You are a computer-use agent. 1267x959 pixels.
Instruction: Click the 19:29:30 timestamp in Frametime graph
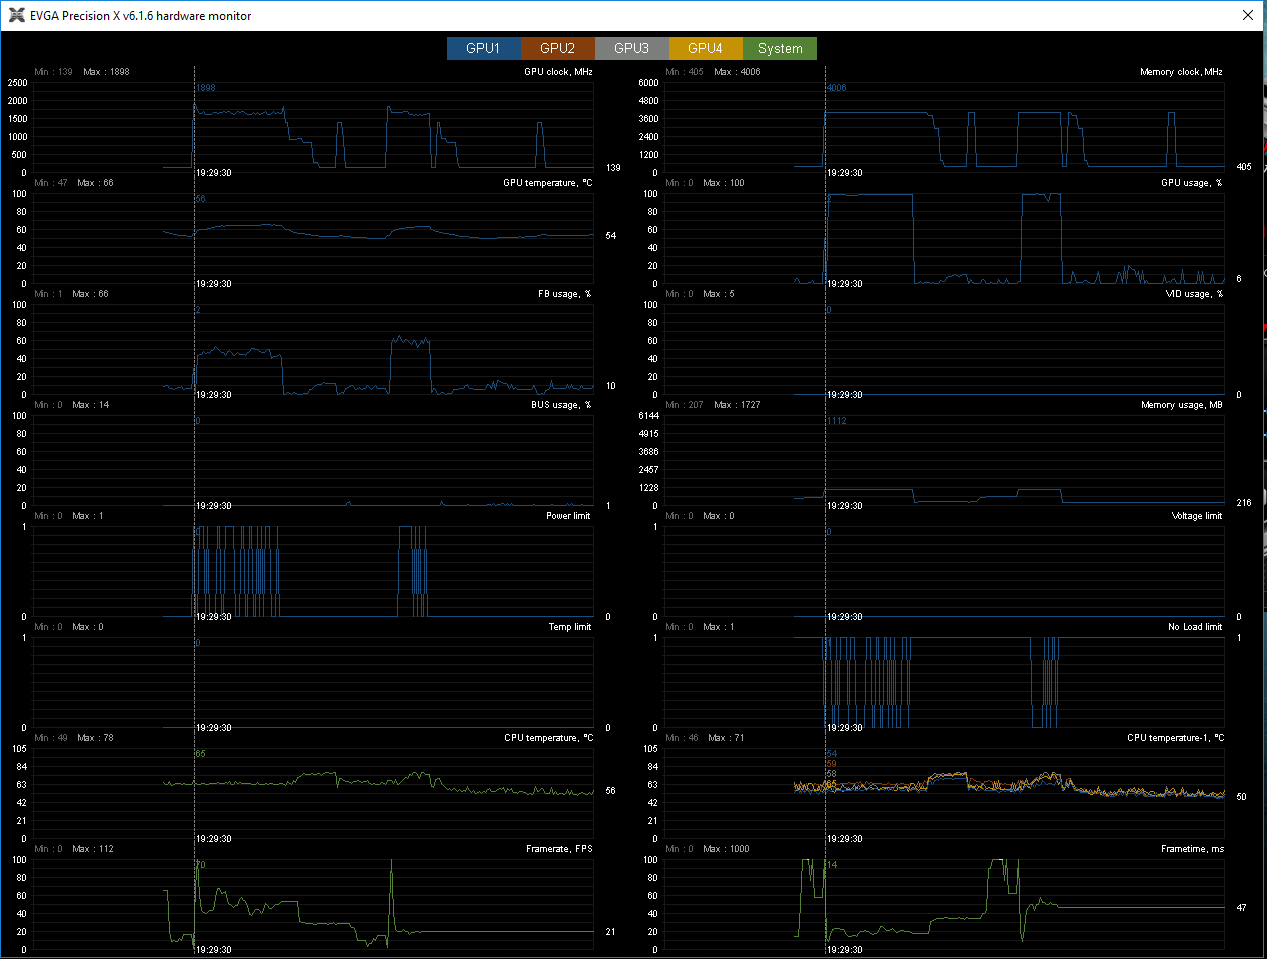(x=845, y=950)
